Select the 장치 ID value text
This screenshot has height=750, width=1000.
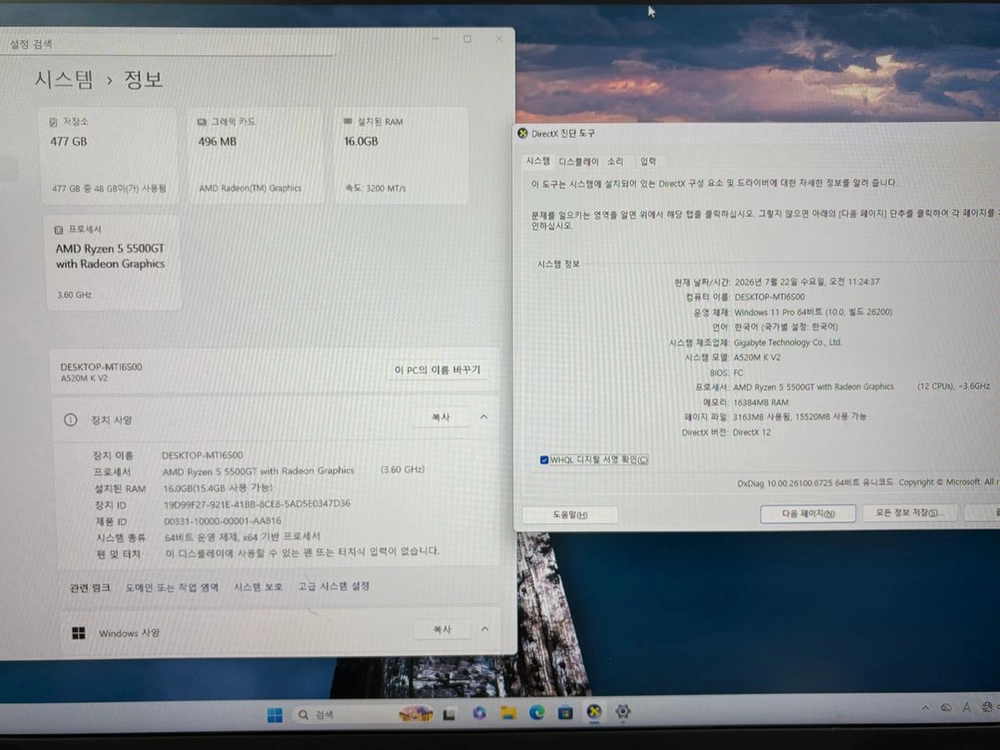[x=257, y=504]
